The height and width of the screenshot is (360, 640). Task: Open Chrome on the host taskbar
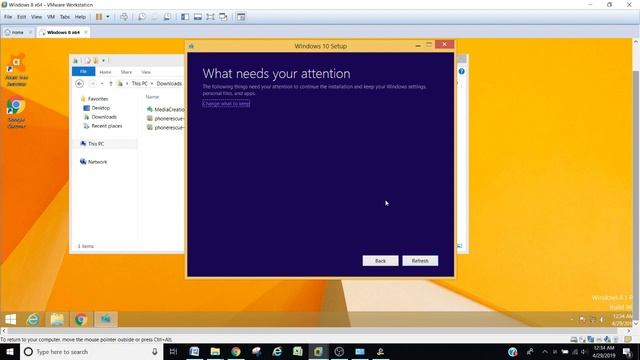coord(236,352)
